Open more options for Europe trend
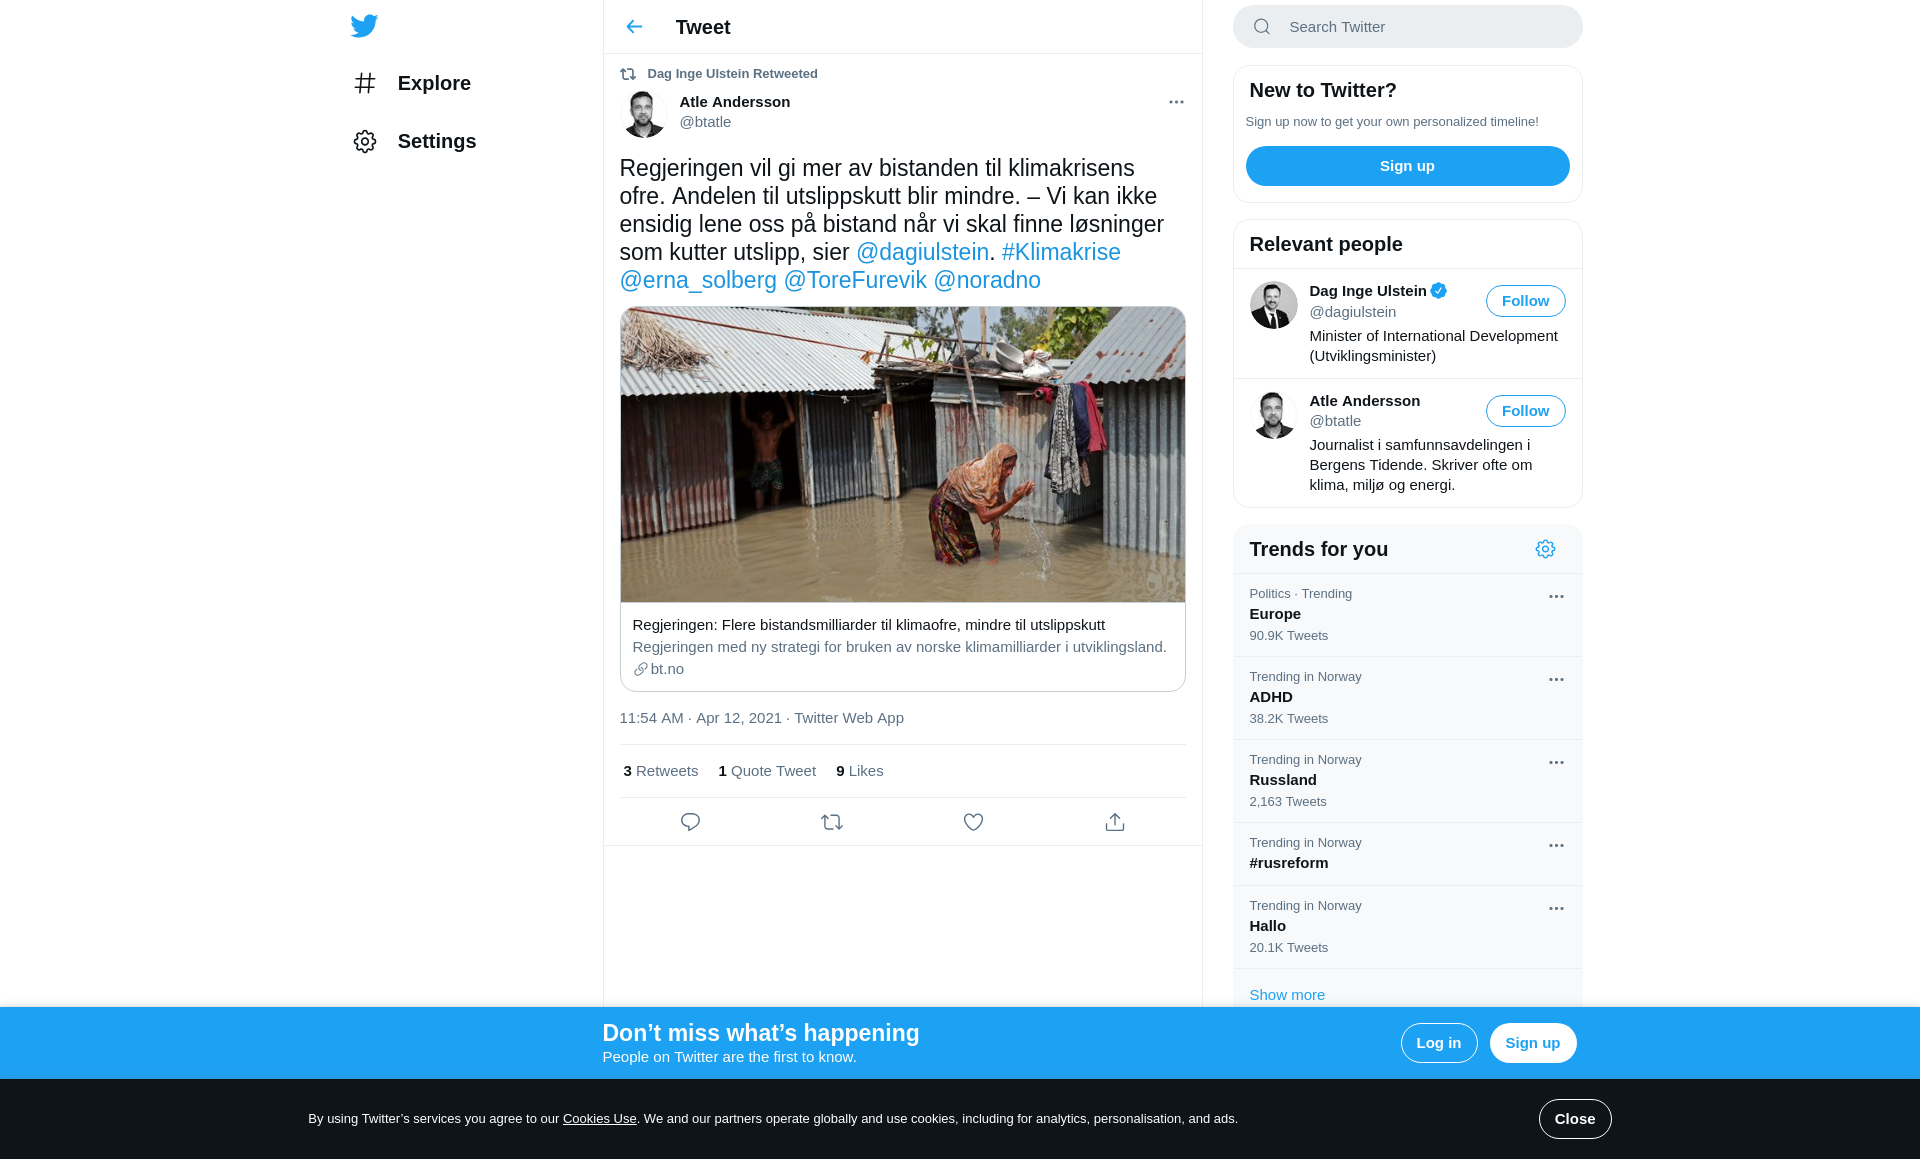 click(x=1556, y=597)
